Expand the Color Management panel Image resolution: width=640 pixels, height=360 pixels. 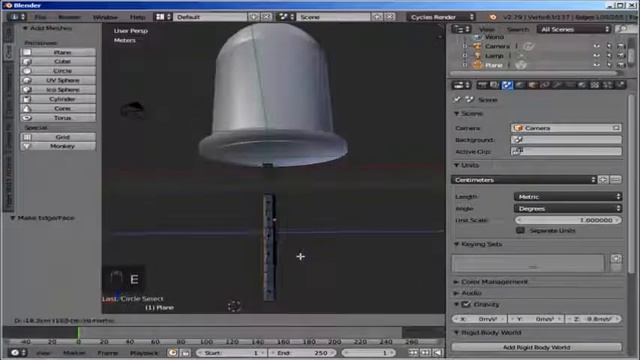tap(457, 282)
